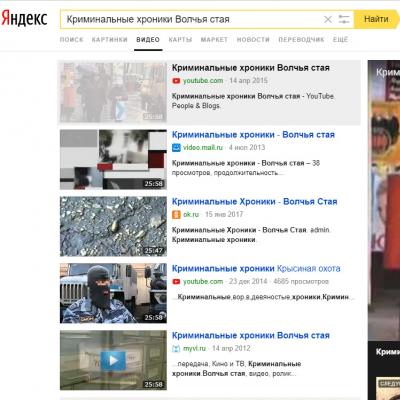Screen dimensions: 400x400
Task: Open Криминальные хроники Крысиная охота link
Action: coord(256,269)
